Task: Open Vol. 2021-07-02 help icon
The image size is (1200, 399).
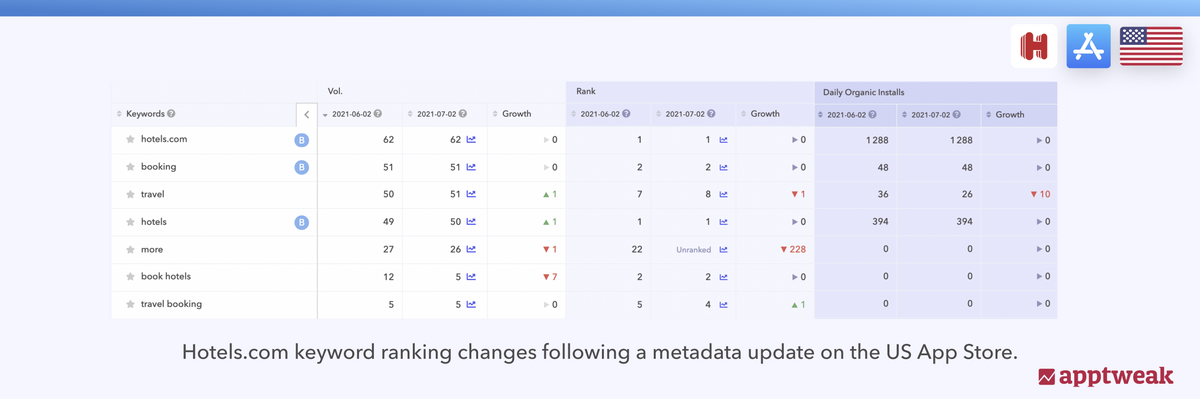Action: 462,114
